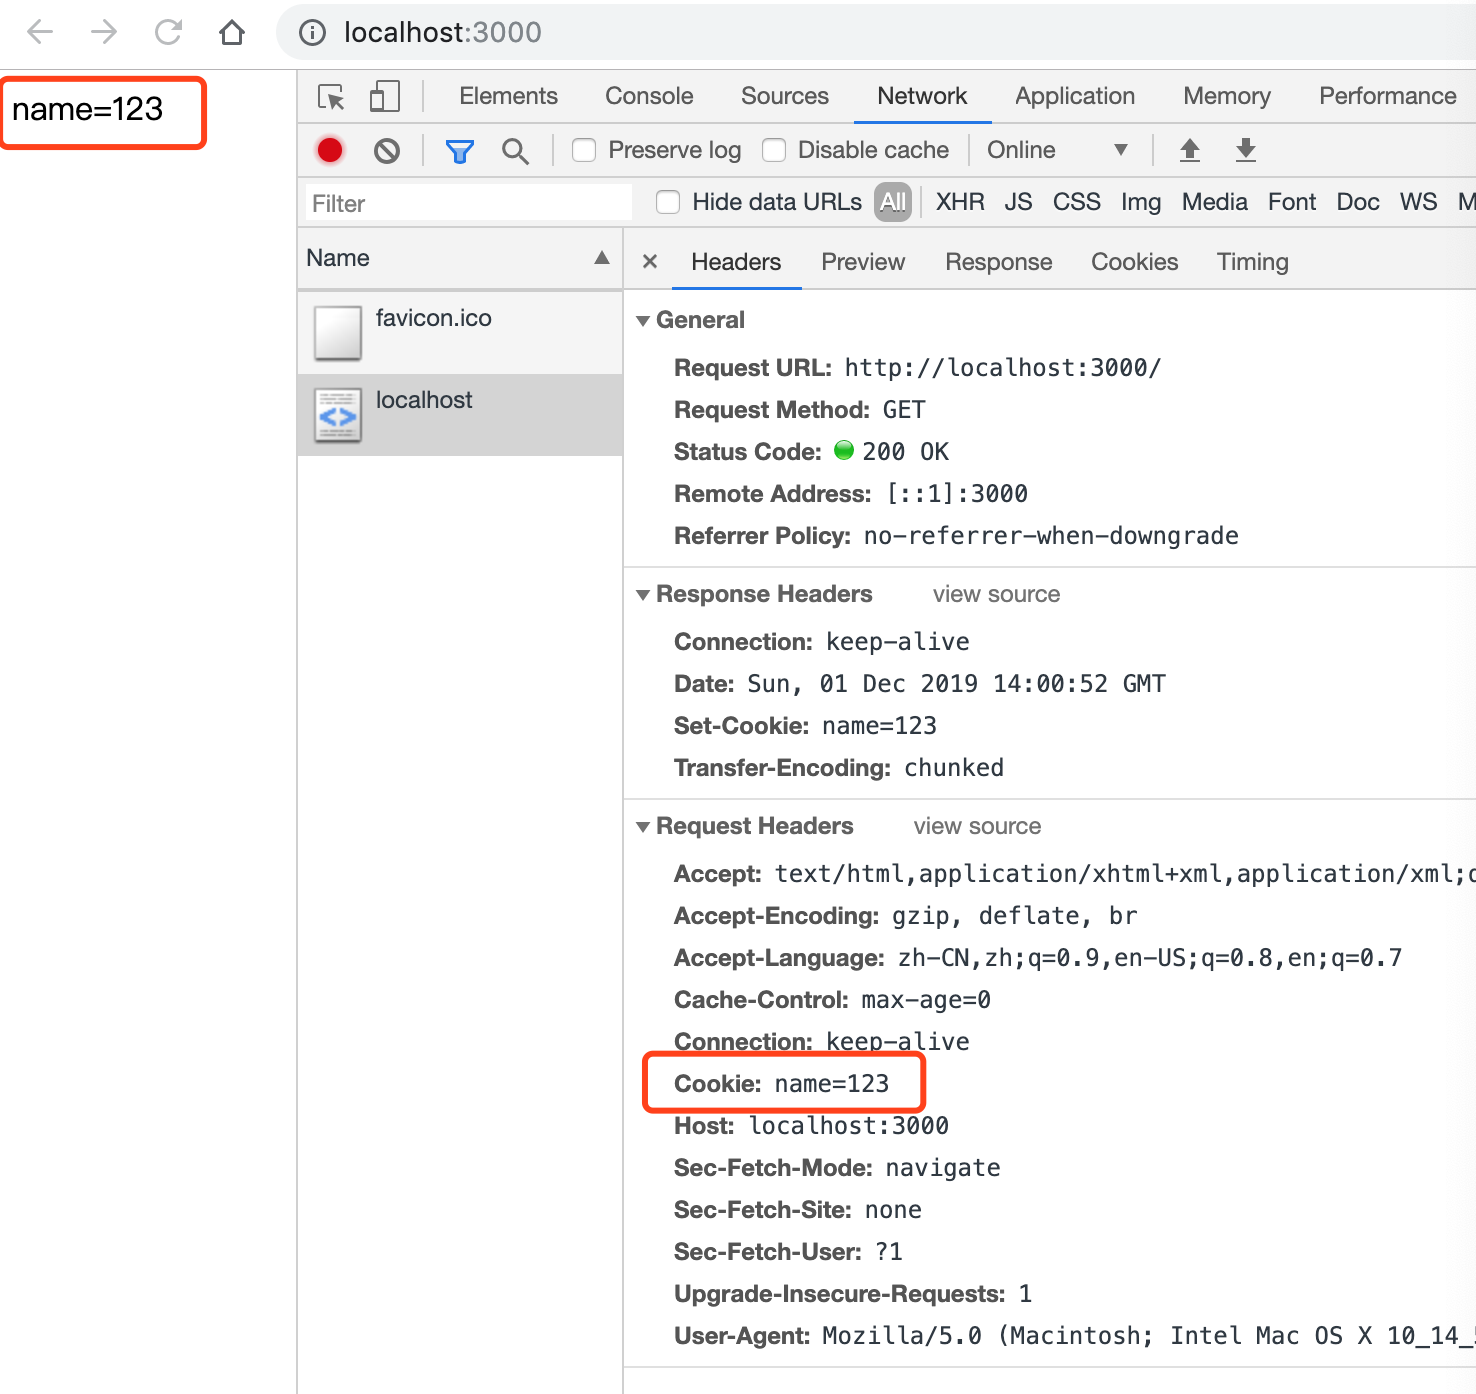Click the Name column header
The image size is (1476, 1394).
pyautogui.click(x=460, y=258)
